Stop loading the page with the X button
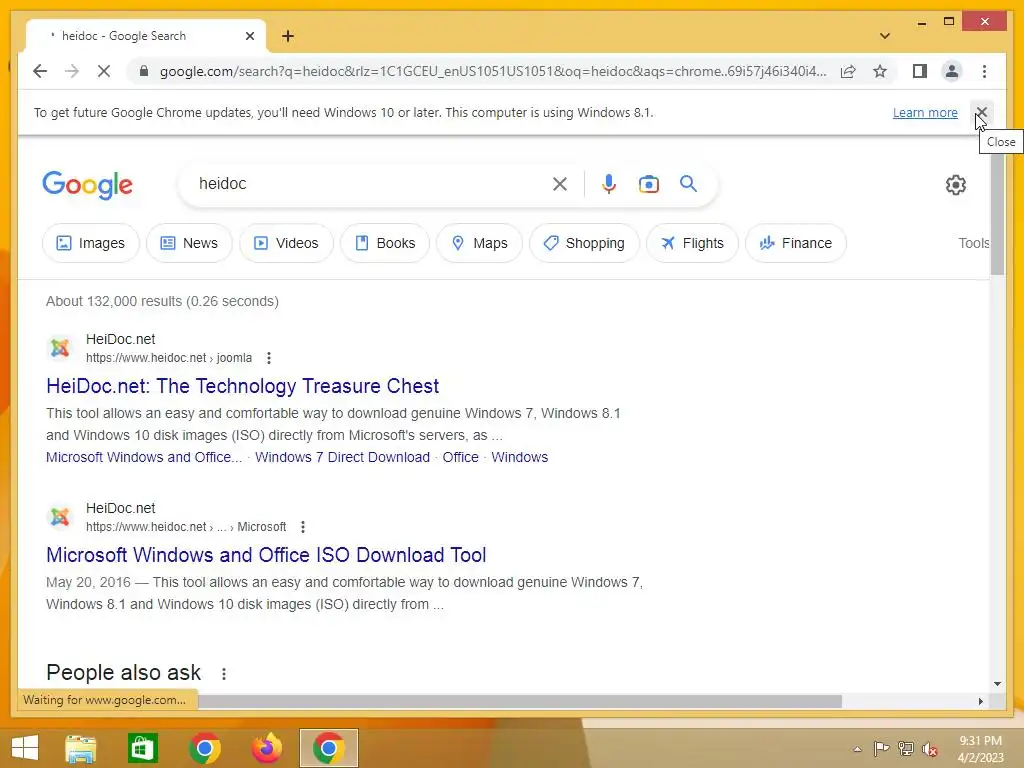Screen dimensions: 1024x768 (x=104, y=71)
